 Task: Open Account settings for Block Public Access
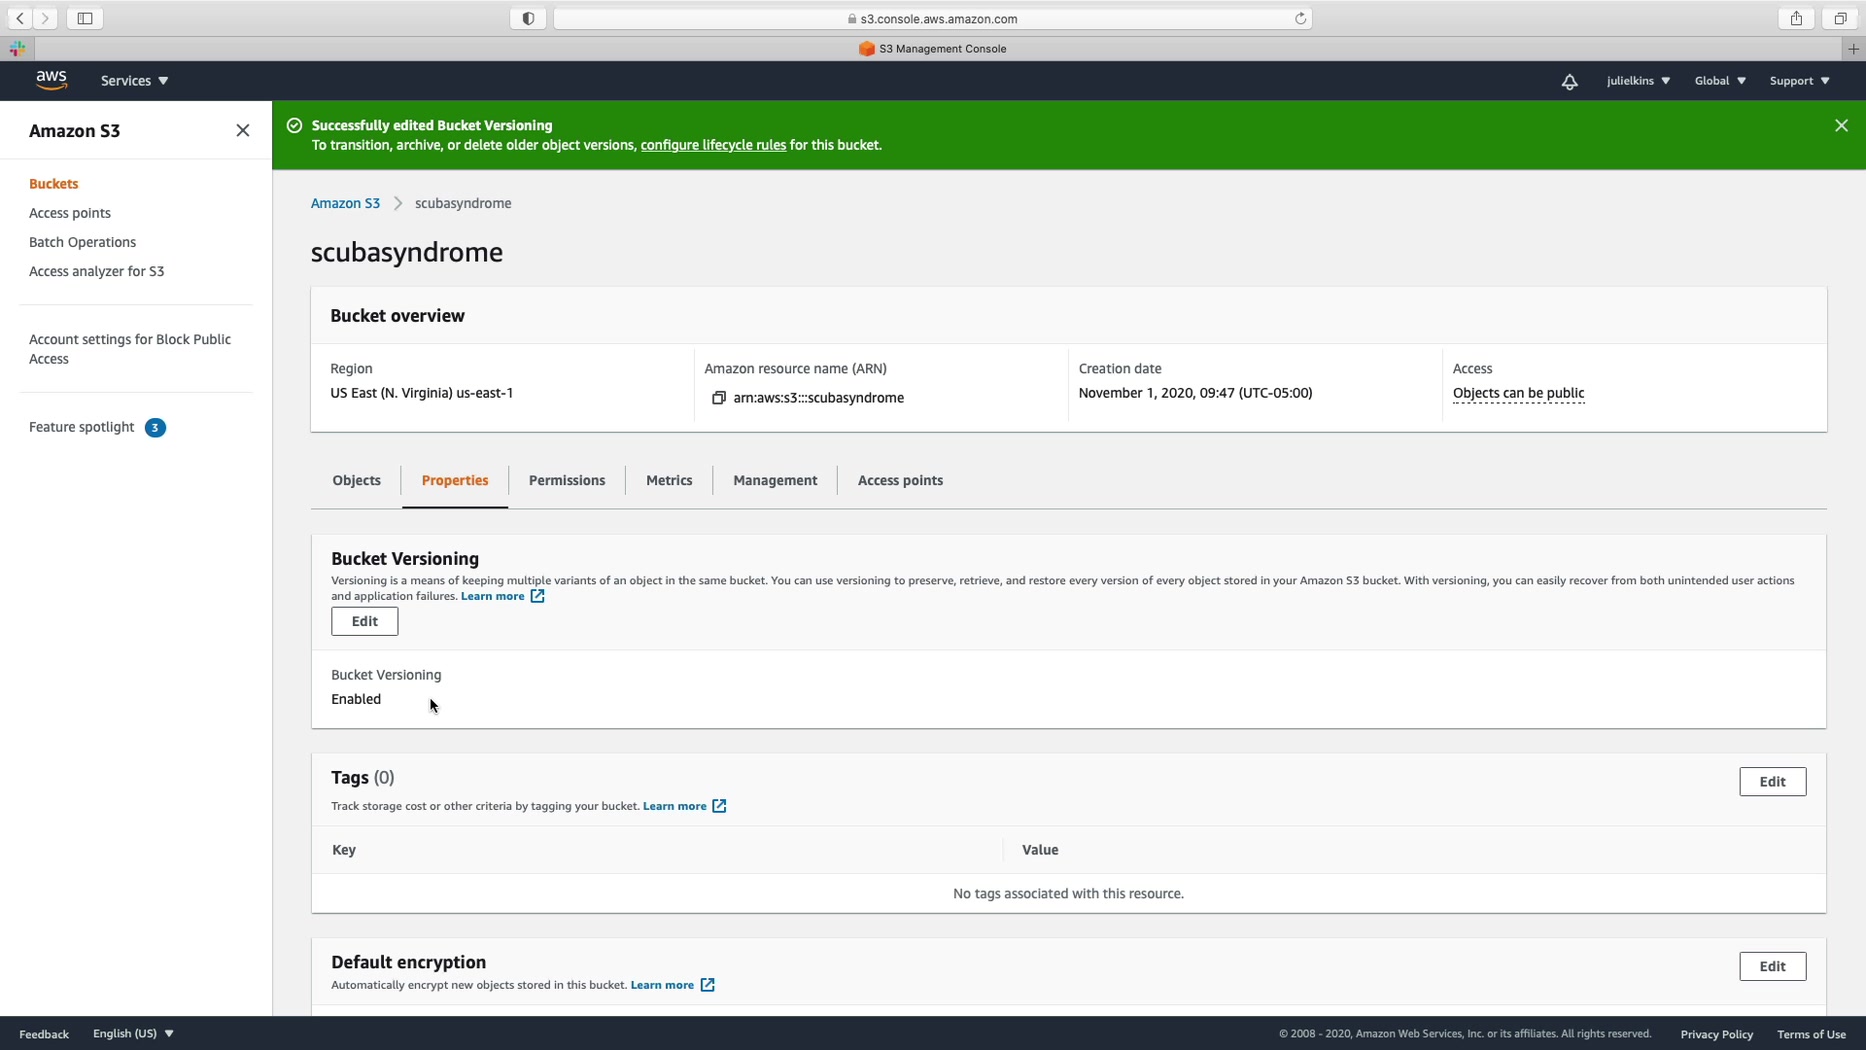(130, 349)
